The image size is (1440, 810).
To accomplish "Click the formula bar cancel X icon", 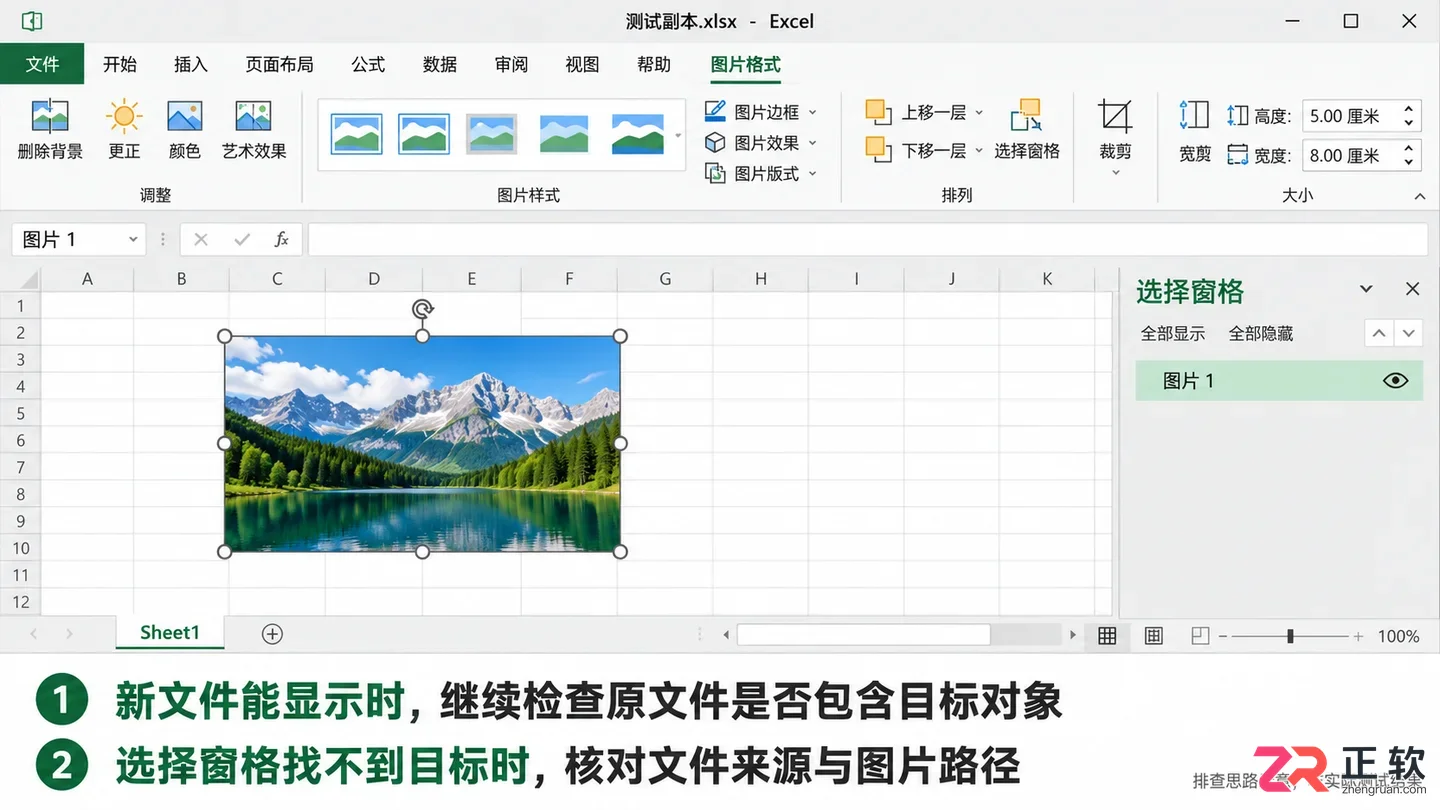I will pos(201,240).
